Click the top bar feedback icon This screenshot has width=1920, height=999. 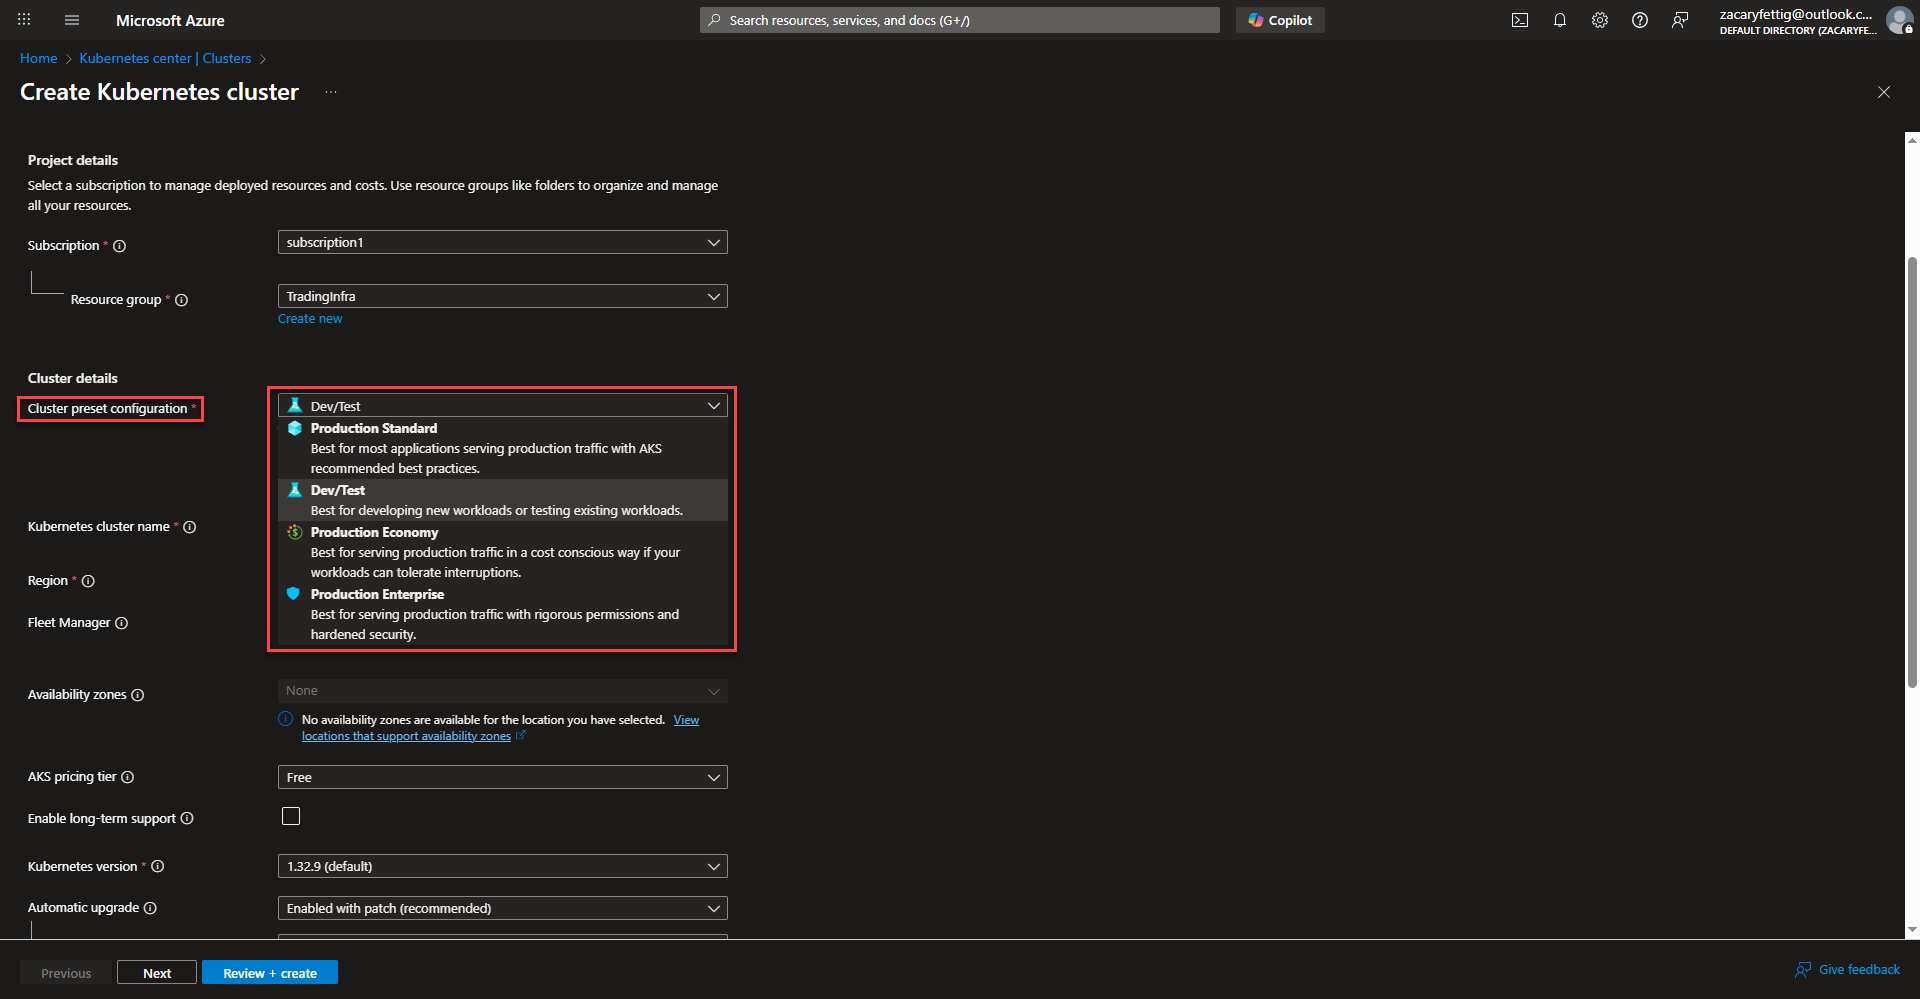tap(1679, 20)
